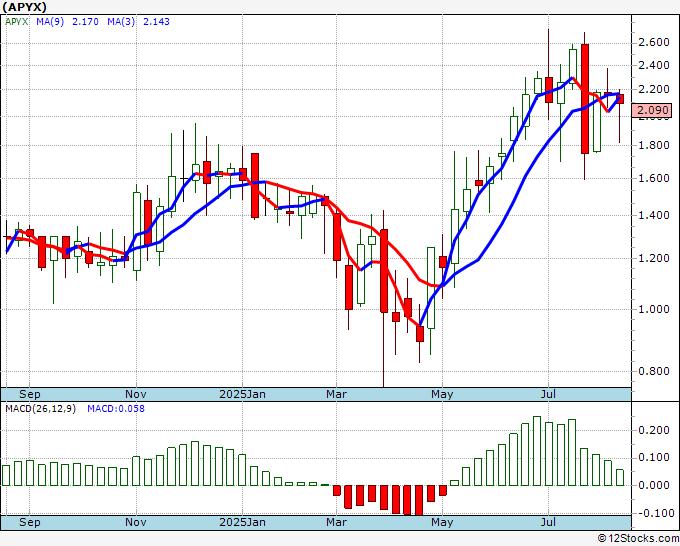This screenshot has width=680, height=546.
Task: Click Mar on the price chart time axis
Action: pyautogui.click(x=337, y=394)
